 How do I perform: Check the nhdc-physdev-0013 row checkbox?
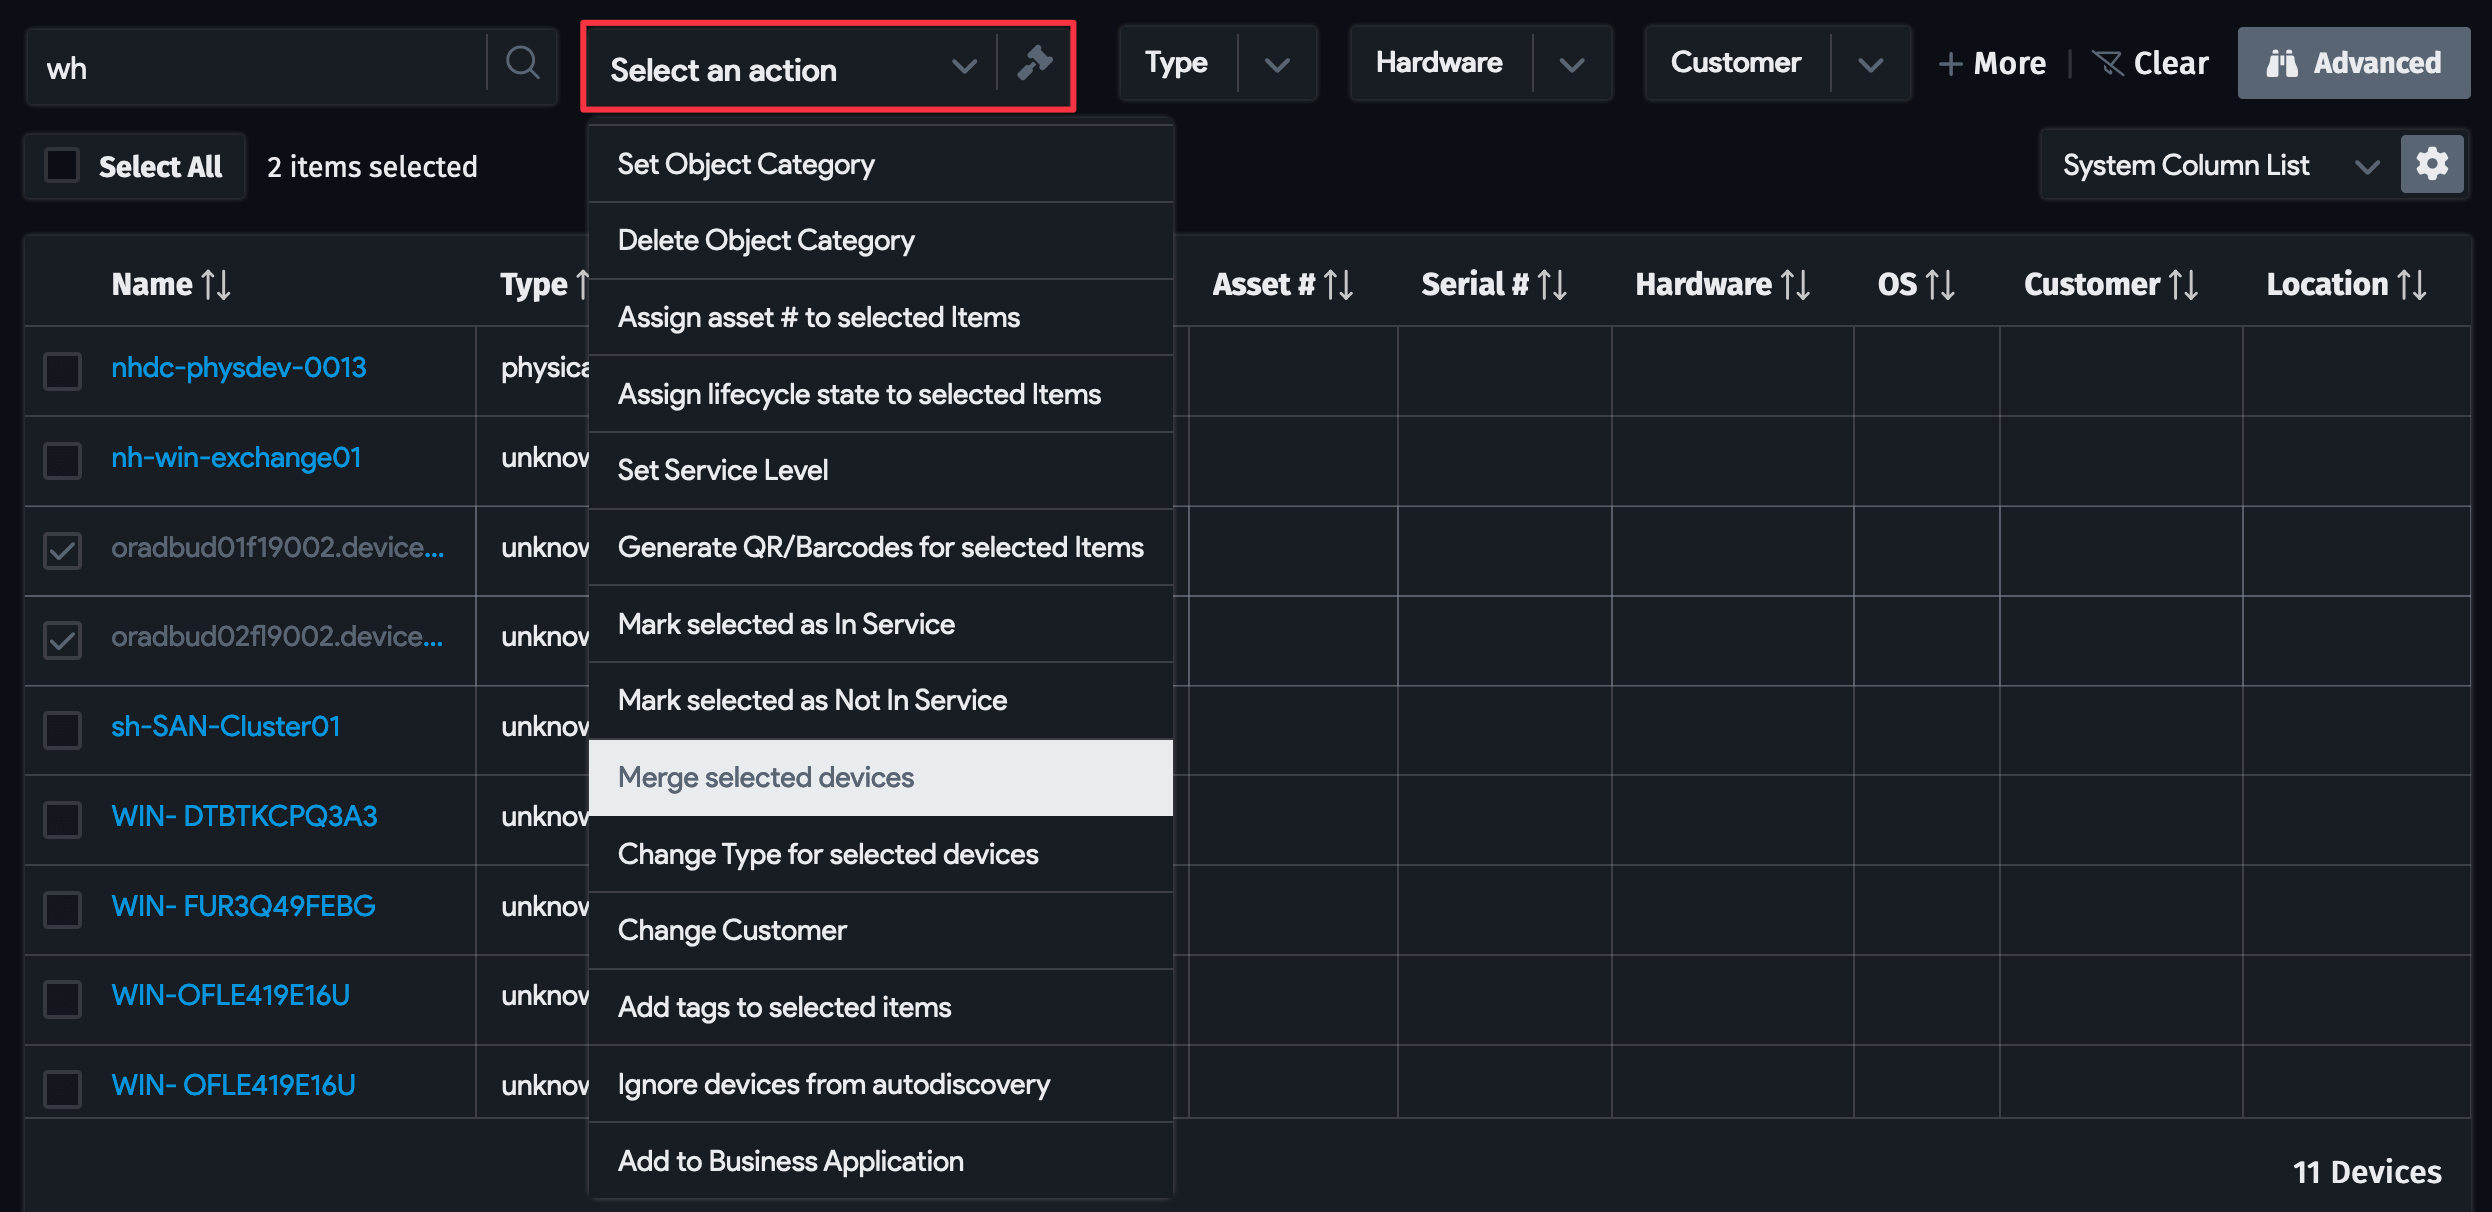coord(62,371)
